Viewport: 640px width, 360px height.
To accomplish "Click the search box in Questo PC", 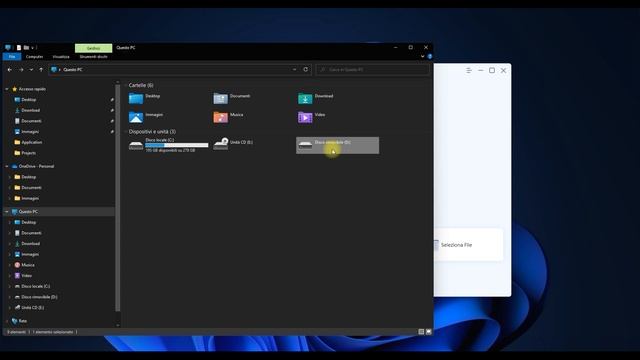I will [x=372, y=70].
